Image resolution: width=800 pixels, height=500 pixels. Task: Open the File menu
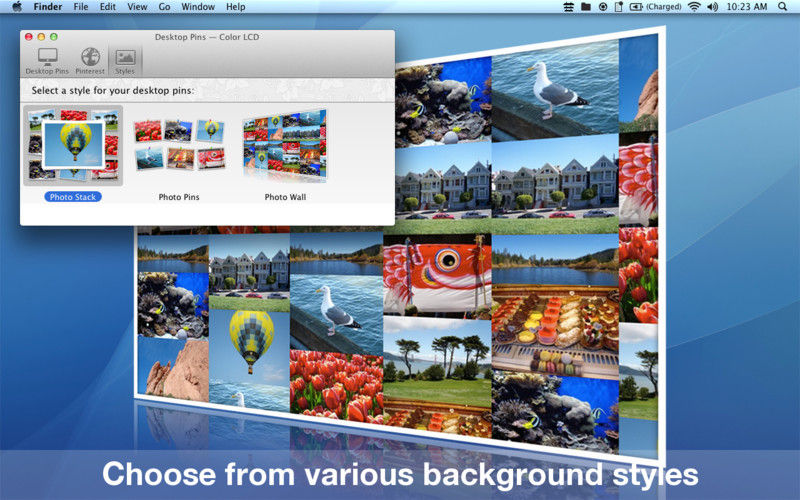[81, 7]
